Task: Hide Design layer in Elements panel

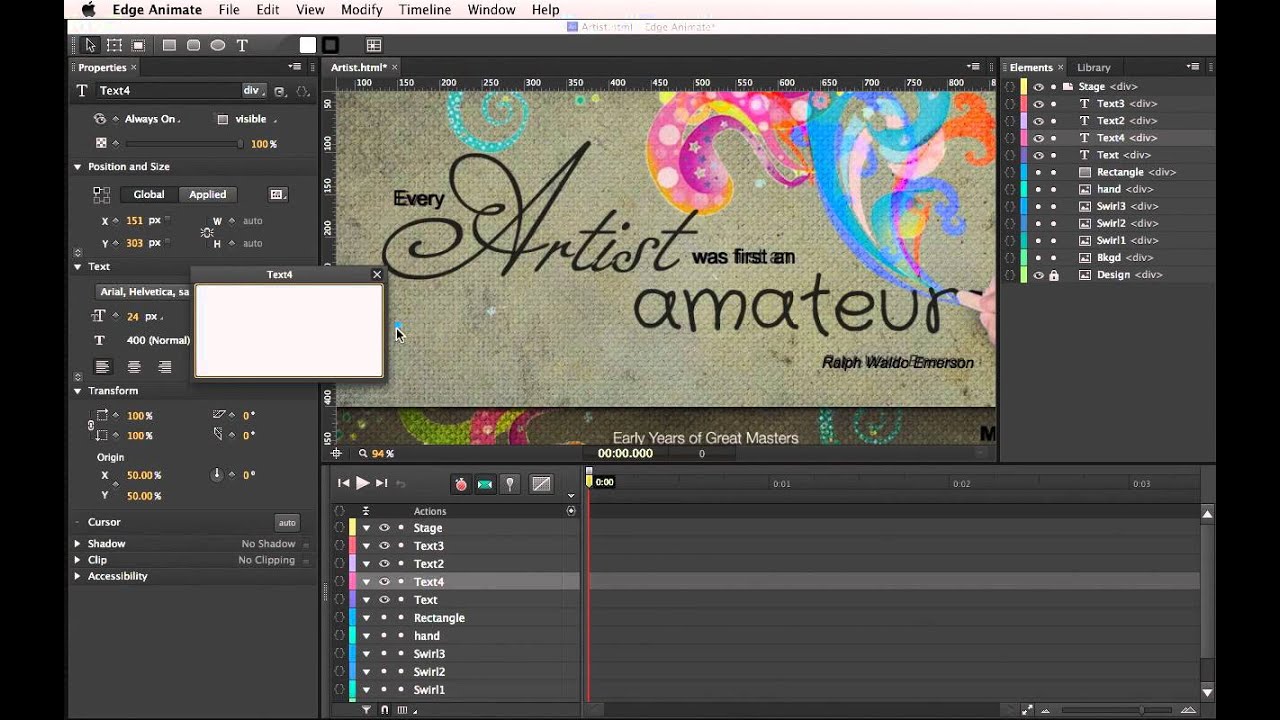Action: click(x=1038, y=274)
